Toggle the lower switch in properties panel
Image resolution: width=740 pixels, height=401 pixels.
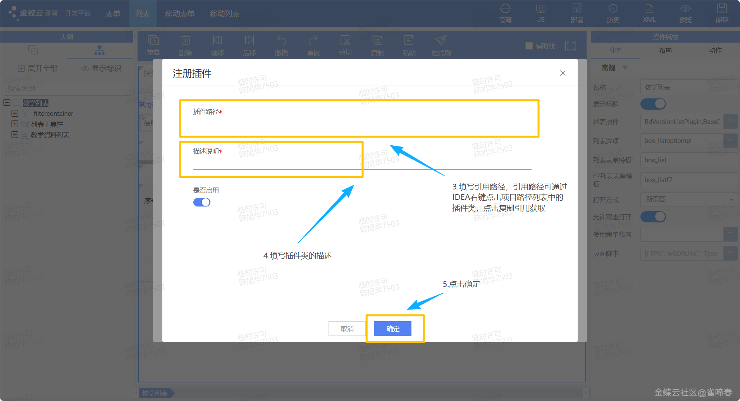point(653,217)
